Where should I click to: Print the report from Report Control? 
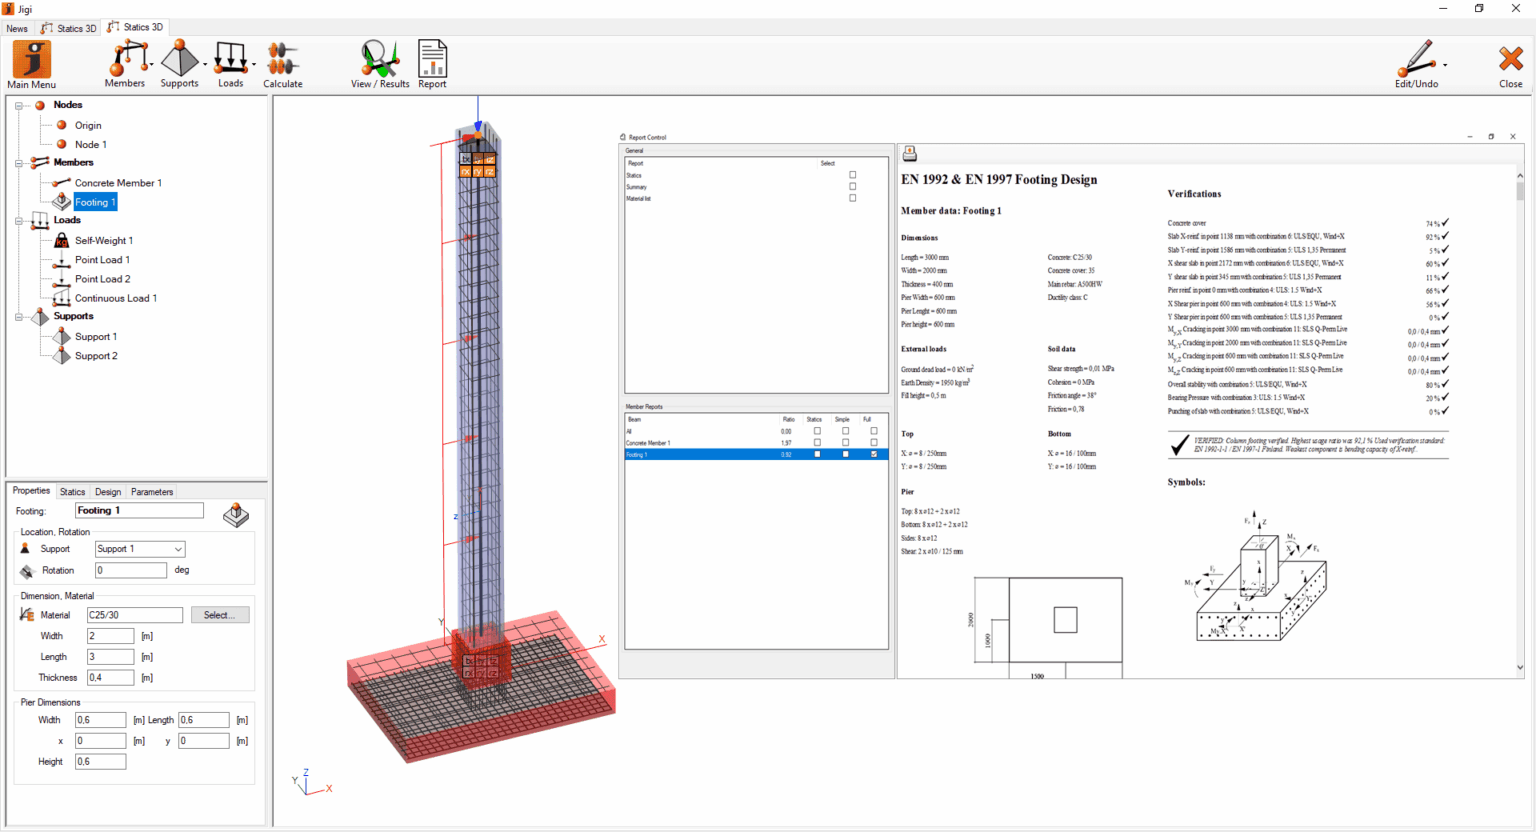coord(909,153)
